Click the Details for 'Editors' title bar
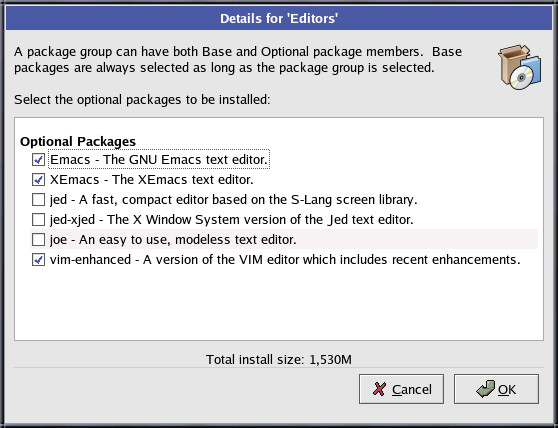 (279, 19)
